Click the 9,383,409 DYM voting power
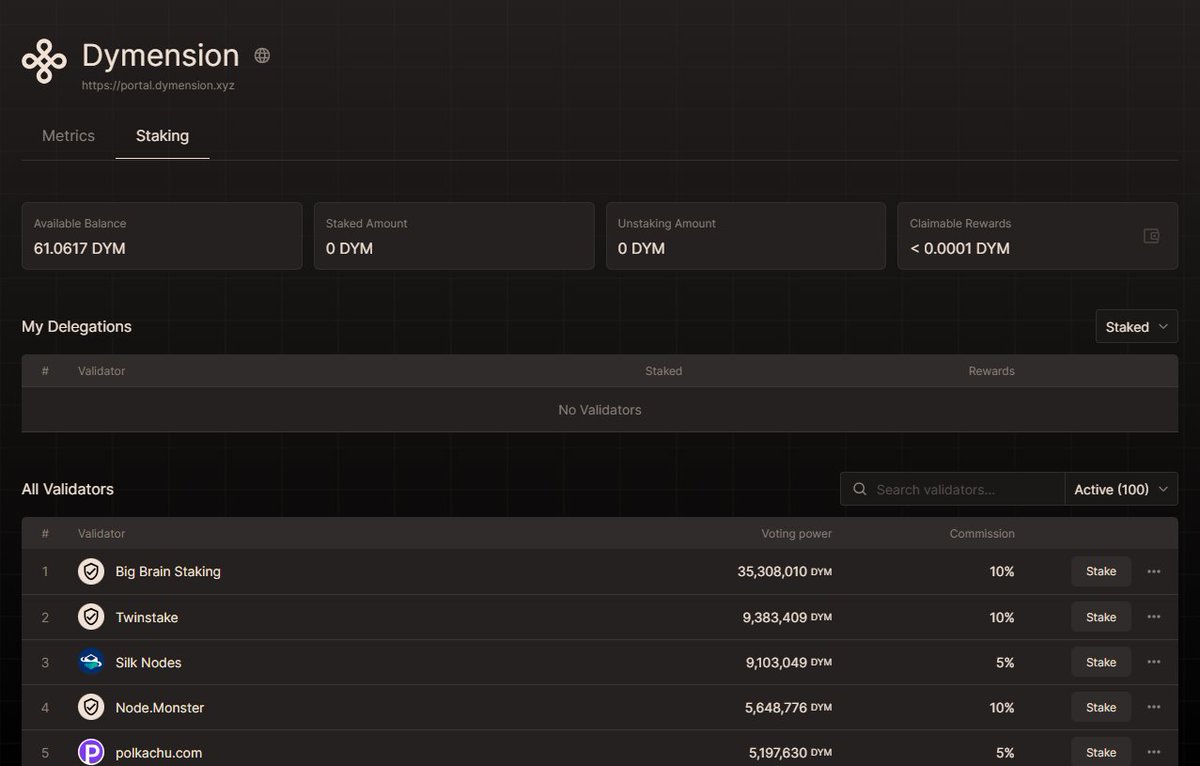 coord(787,617)
